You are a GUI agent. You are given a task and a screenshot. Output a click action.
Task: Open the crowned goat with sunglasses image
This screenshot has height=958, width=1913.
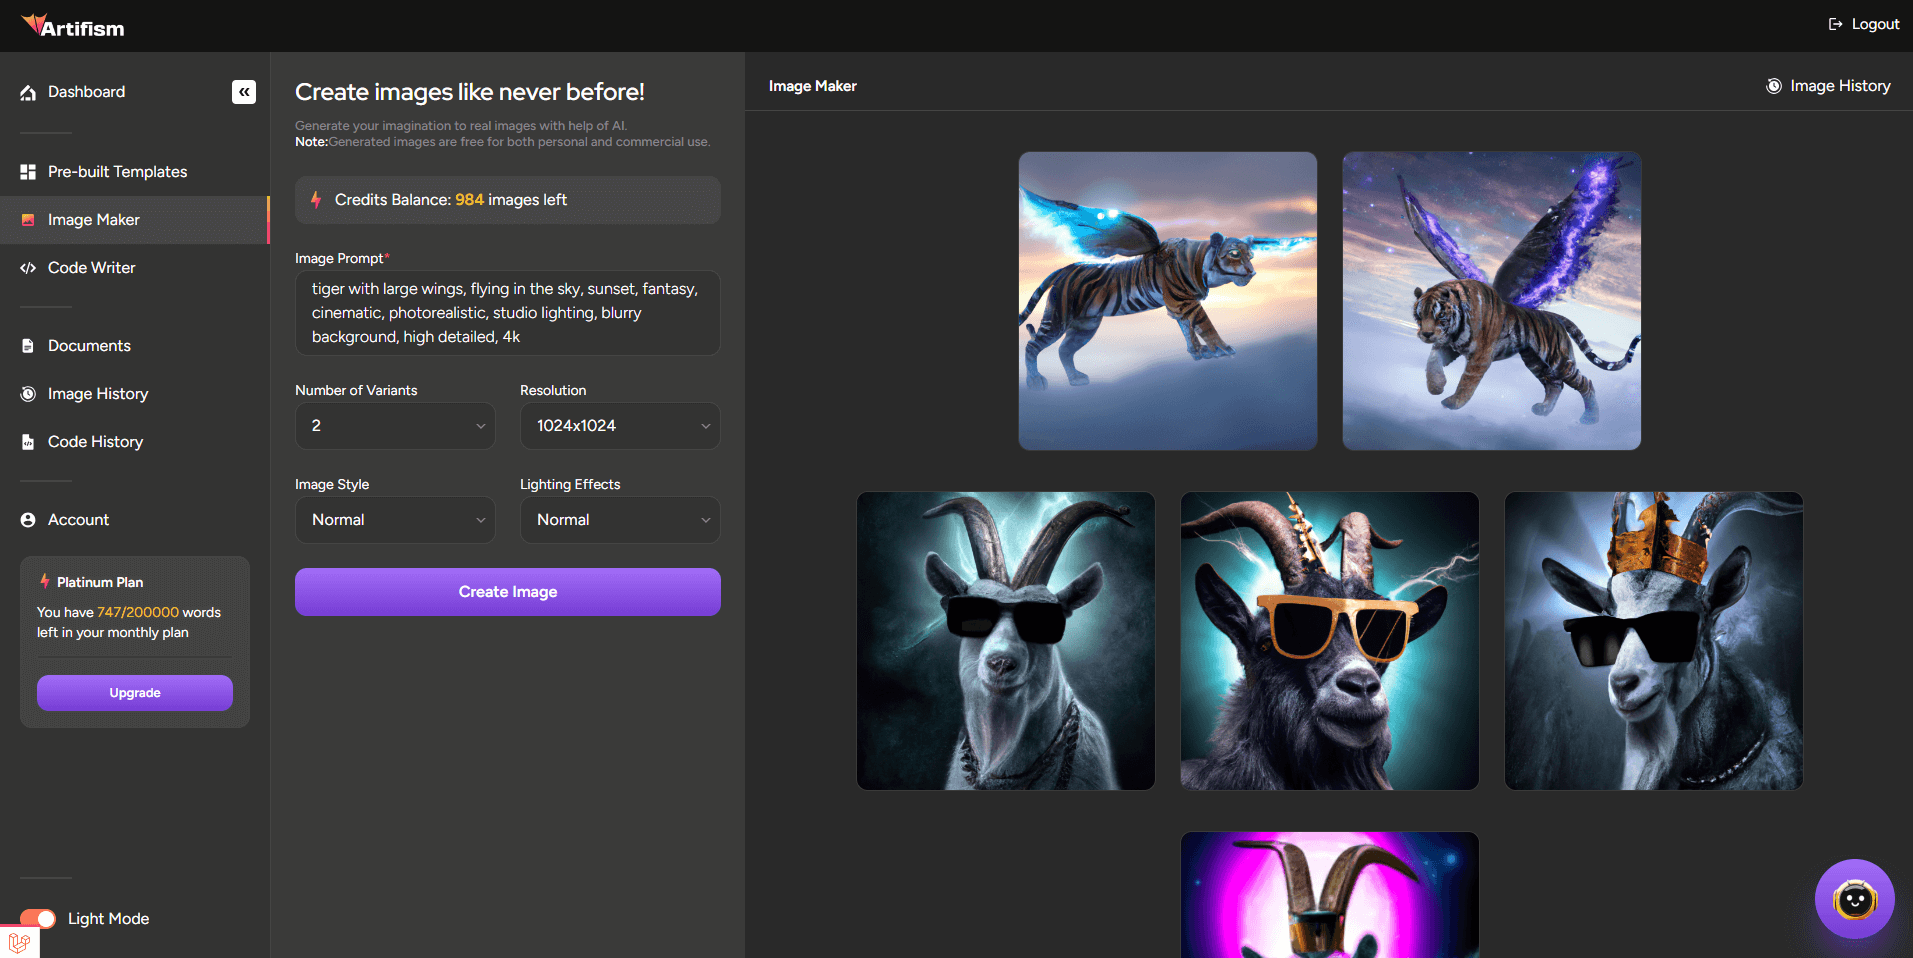click(x=1654, y=641)
